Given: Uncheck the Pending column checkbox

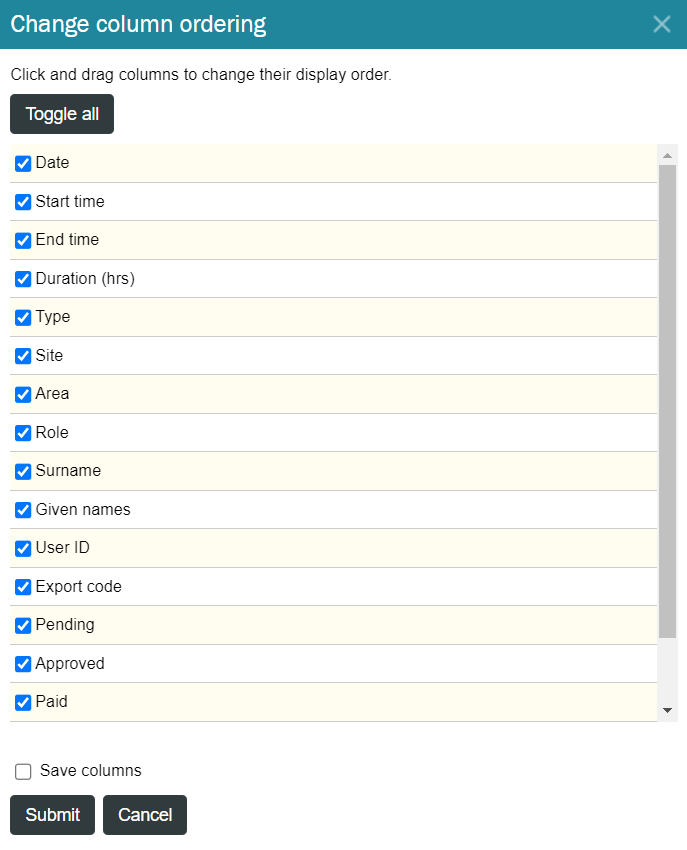Looking at the screenshot, I should point(23,625).
